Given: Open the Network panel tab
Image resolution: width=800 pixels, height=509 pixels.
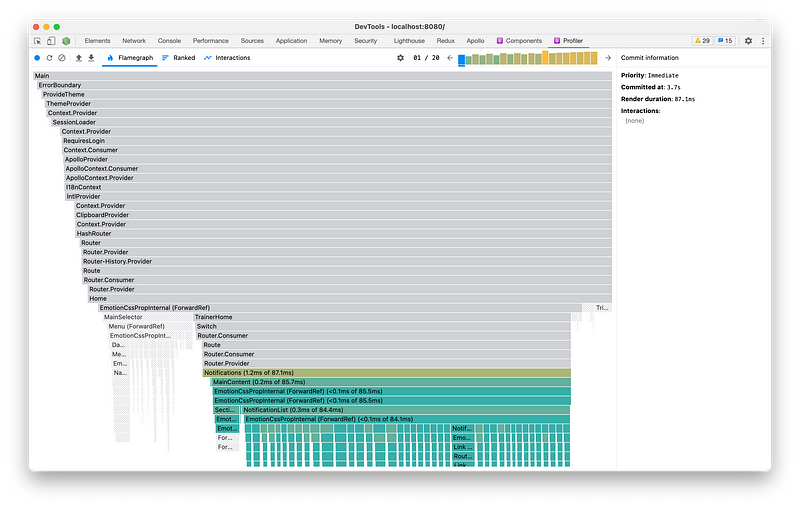Looking at the screenshot, I should (x=133, y=41).
